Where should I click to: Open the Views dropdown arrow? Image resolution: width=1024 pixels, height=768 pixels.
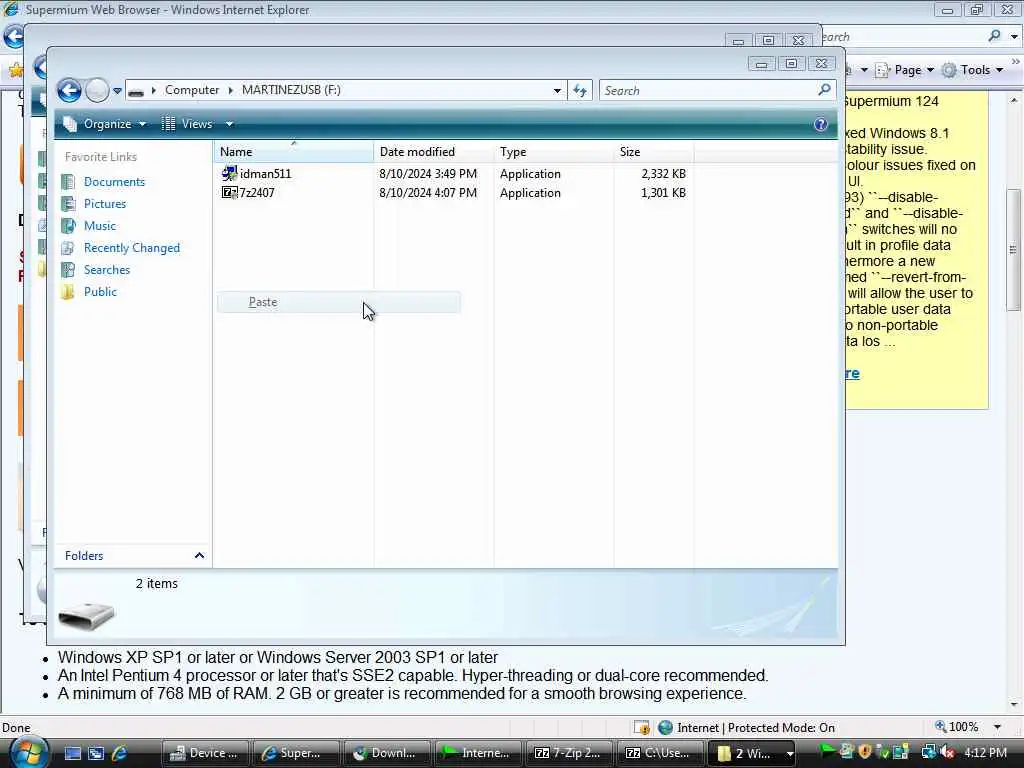[229, 124]
